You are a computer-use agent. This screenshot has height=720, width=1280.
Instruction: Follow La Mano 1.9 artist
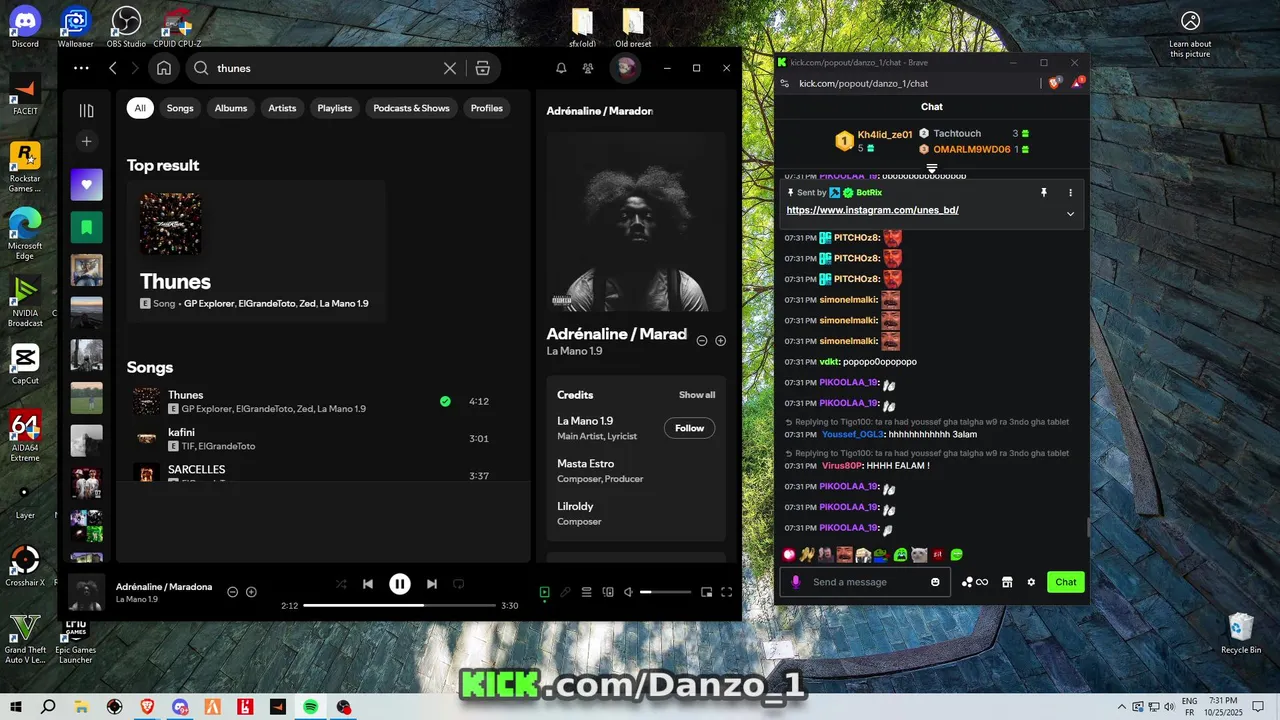pos(689,428)
